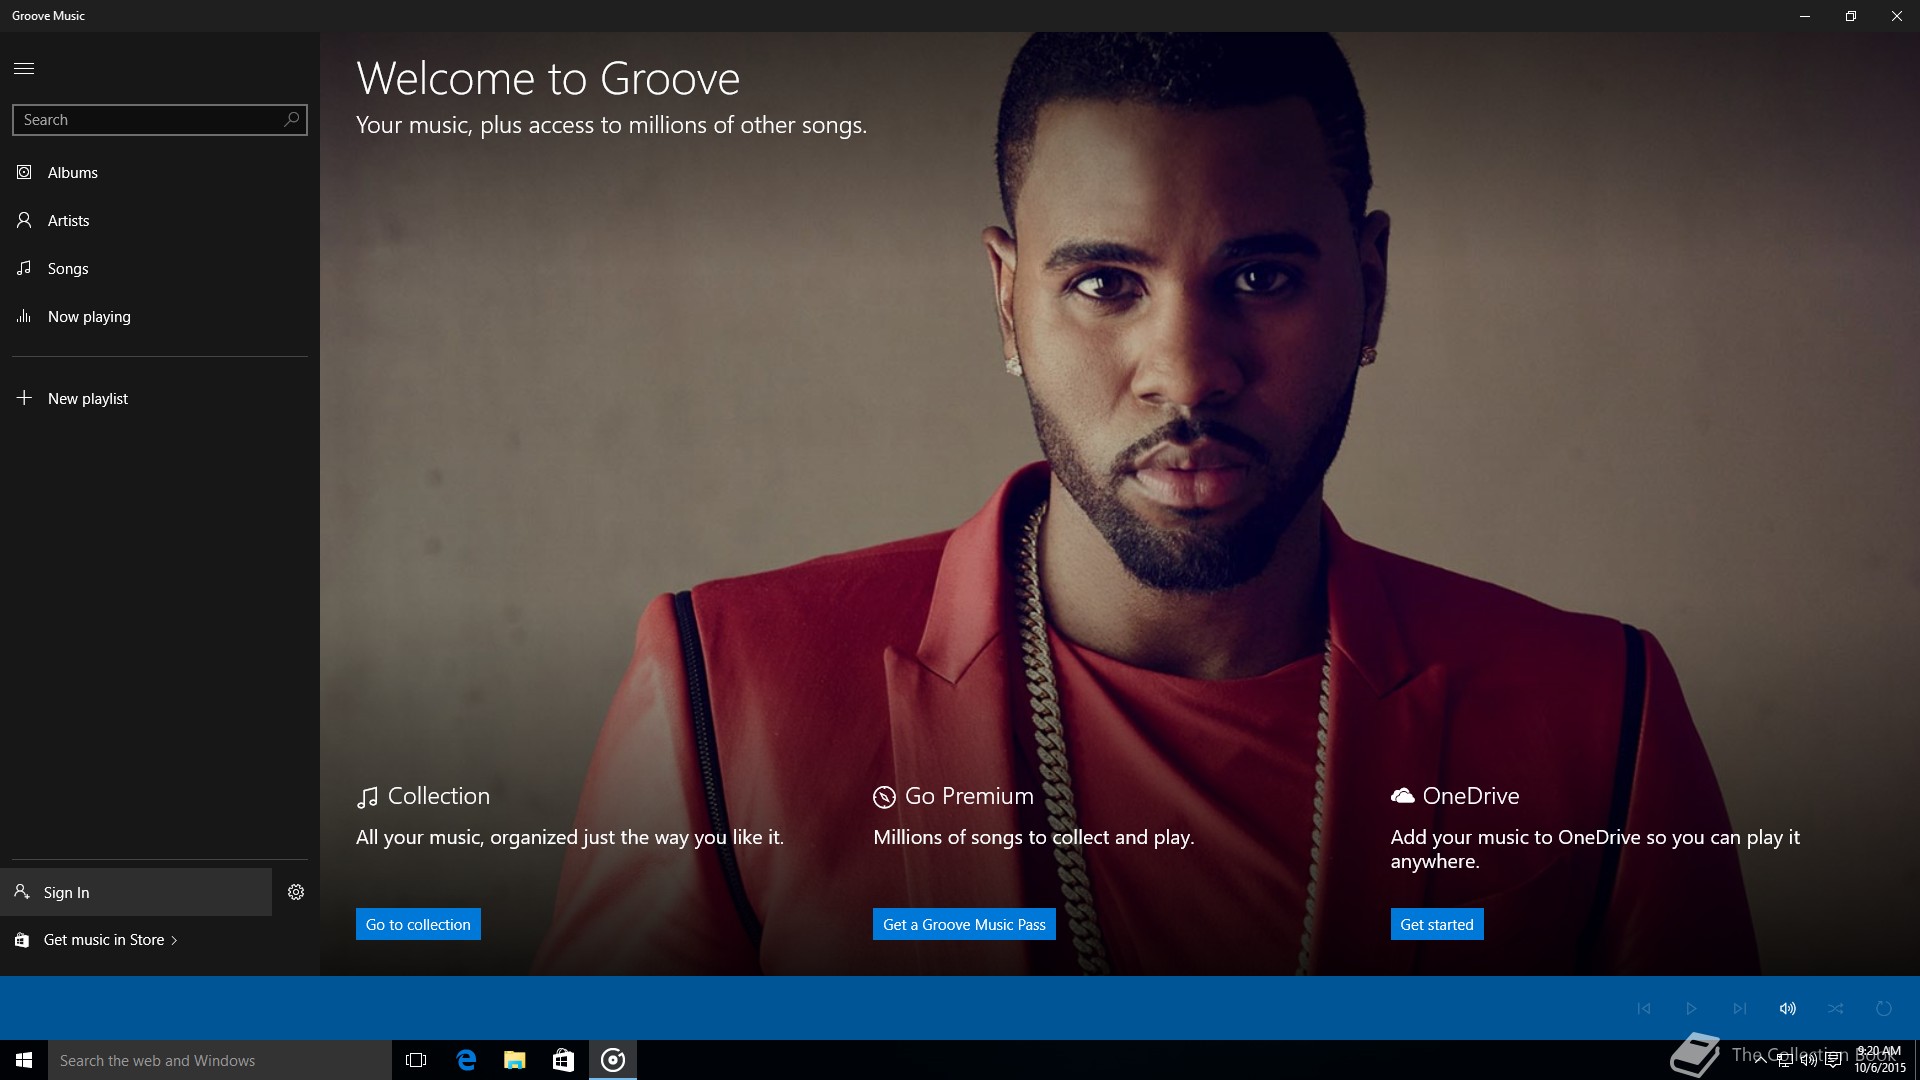Open the Windows Start menu
Image resolution: width=1920 pixels, height=1080 pixels.
(24, 1060)
